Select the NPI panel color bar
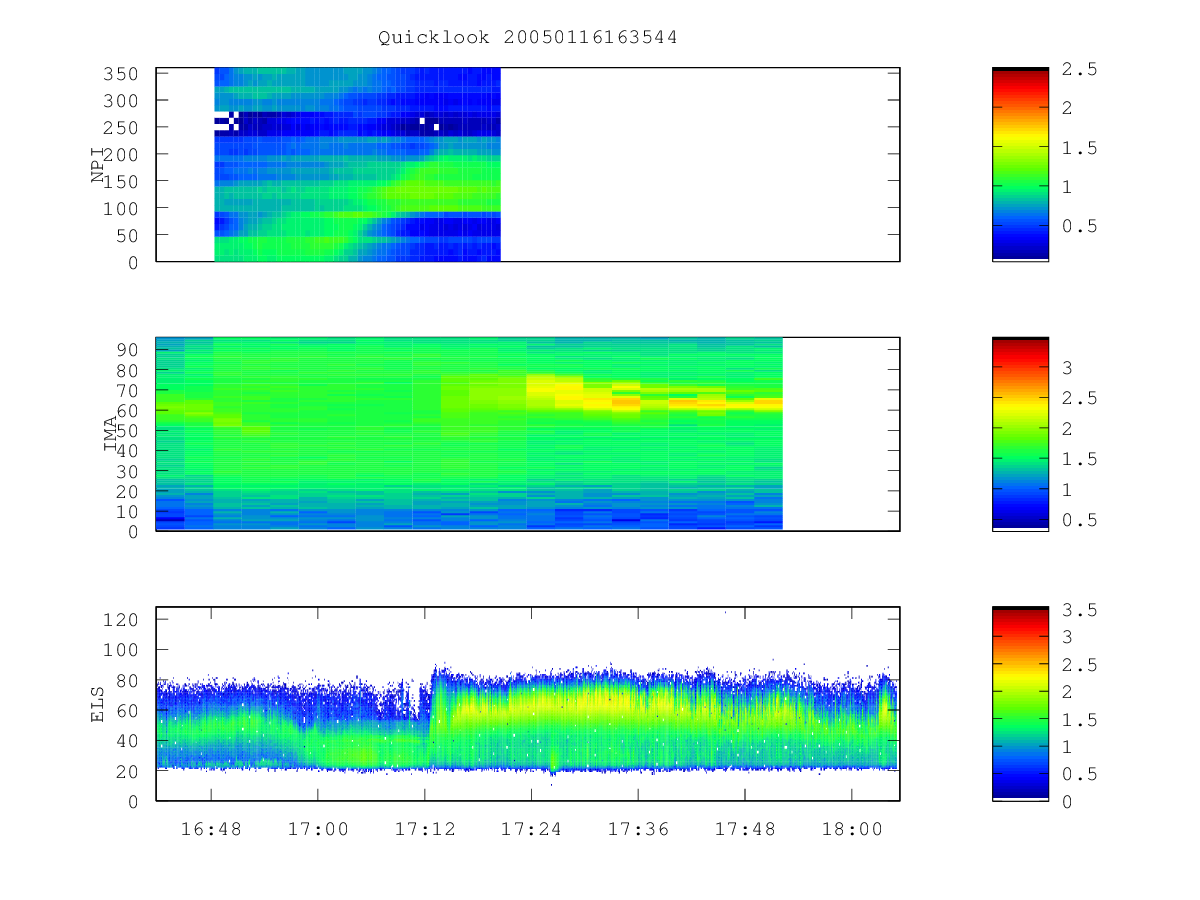Viewport: 1200px width, 900px height. 1020,164
